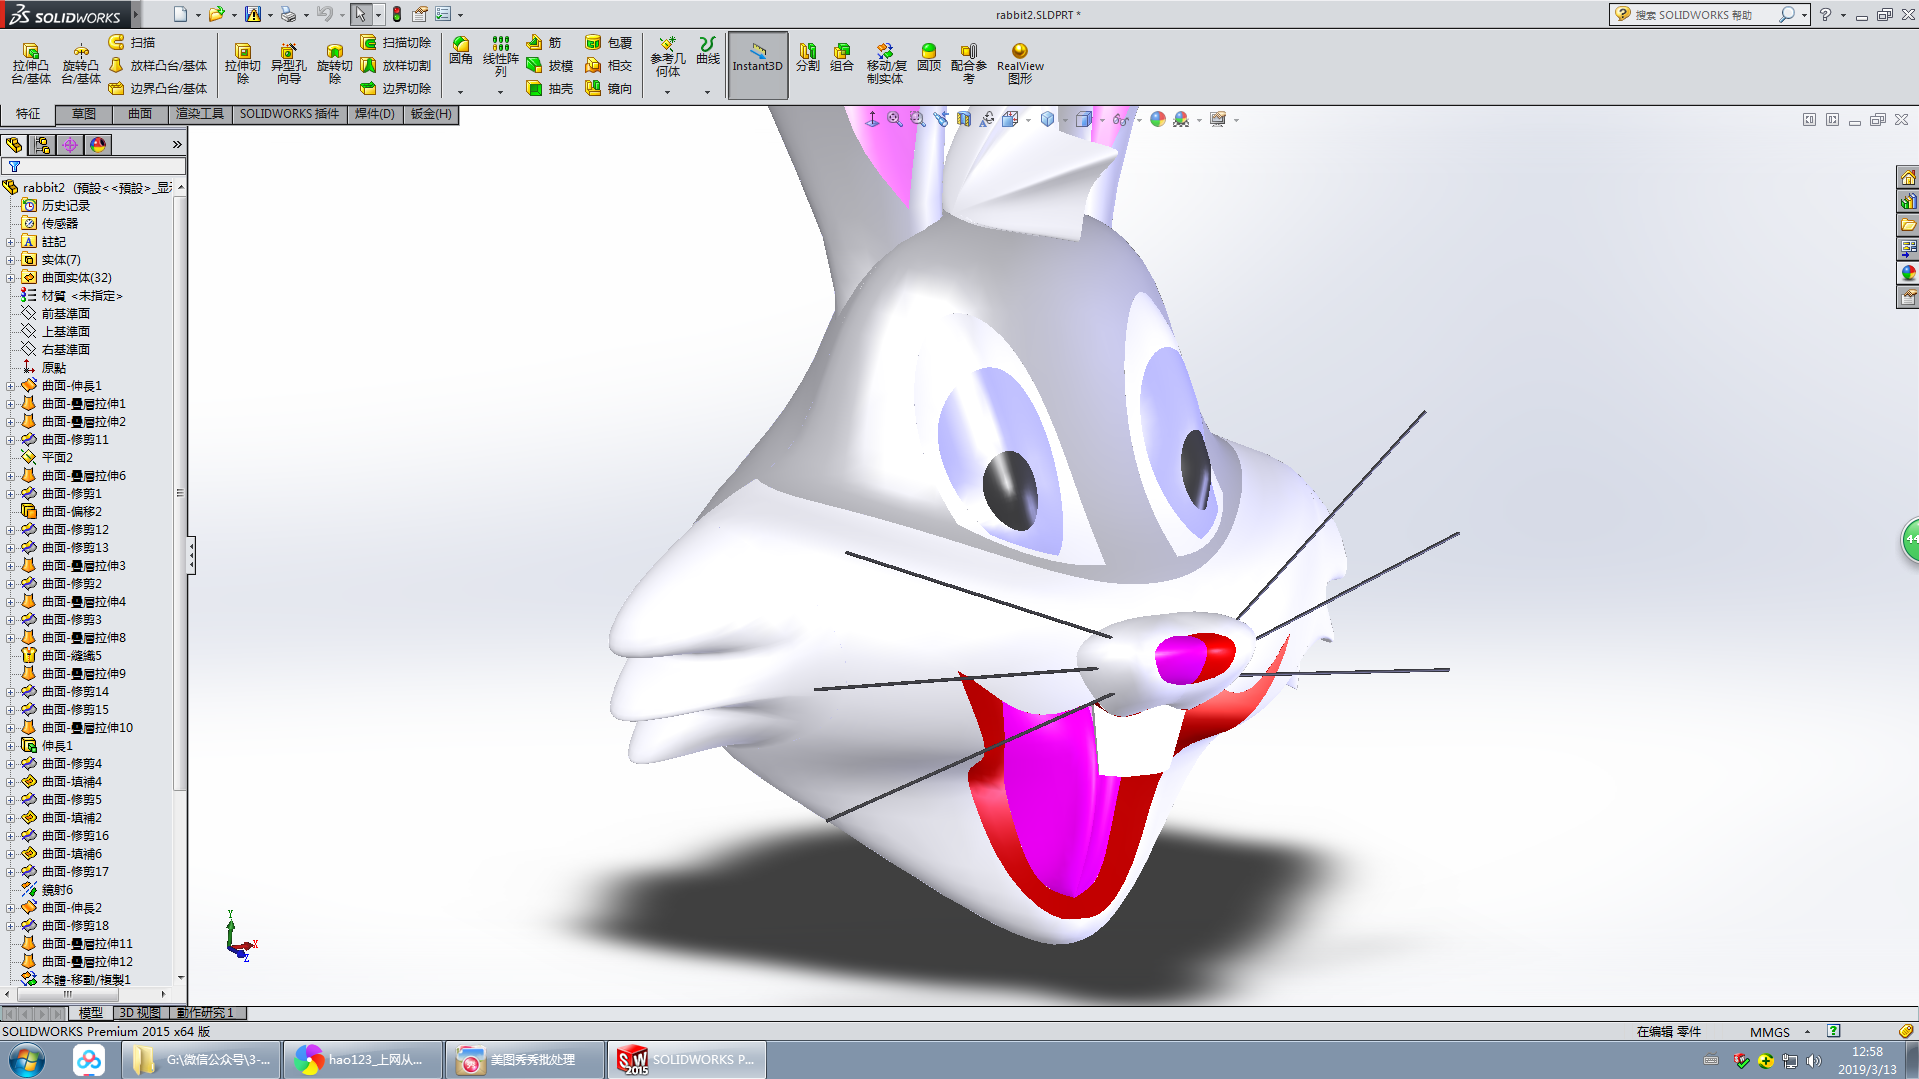The image size is (1919, 1079).
Task: Expand the 实体(7) solid bodies folder
Action: click(11, 260)
